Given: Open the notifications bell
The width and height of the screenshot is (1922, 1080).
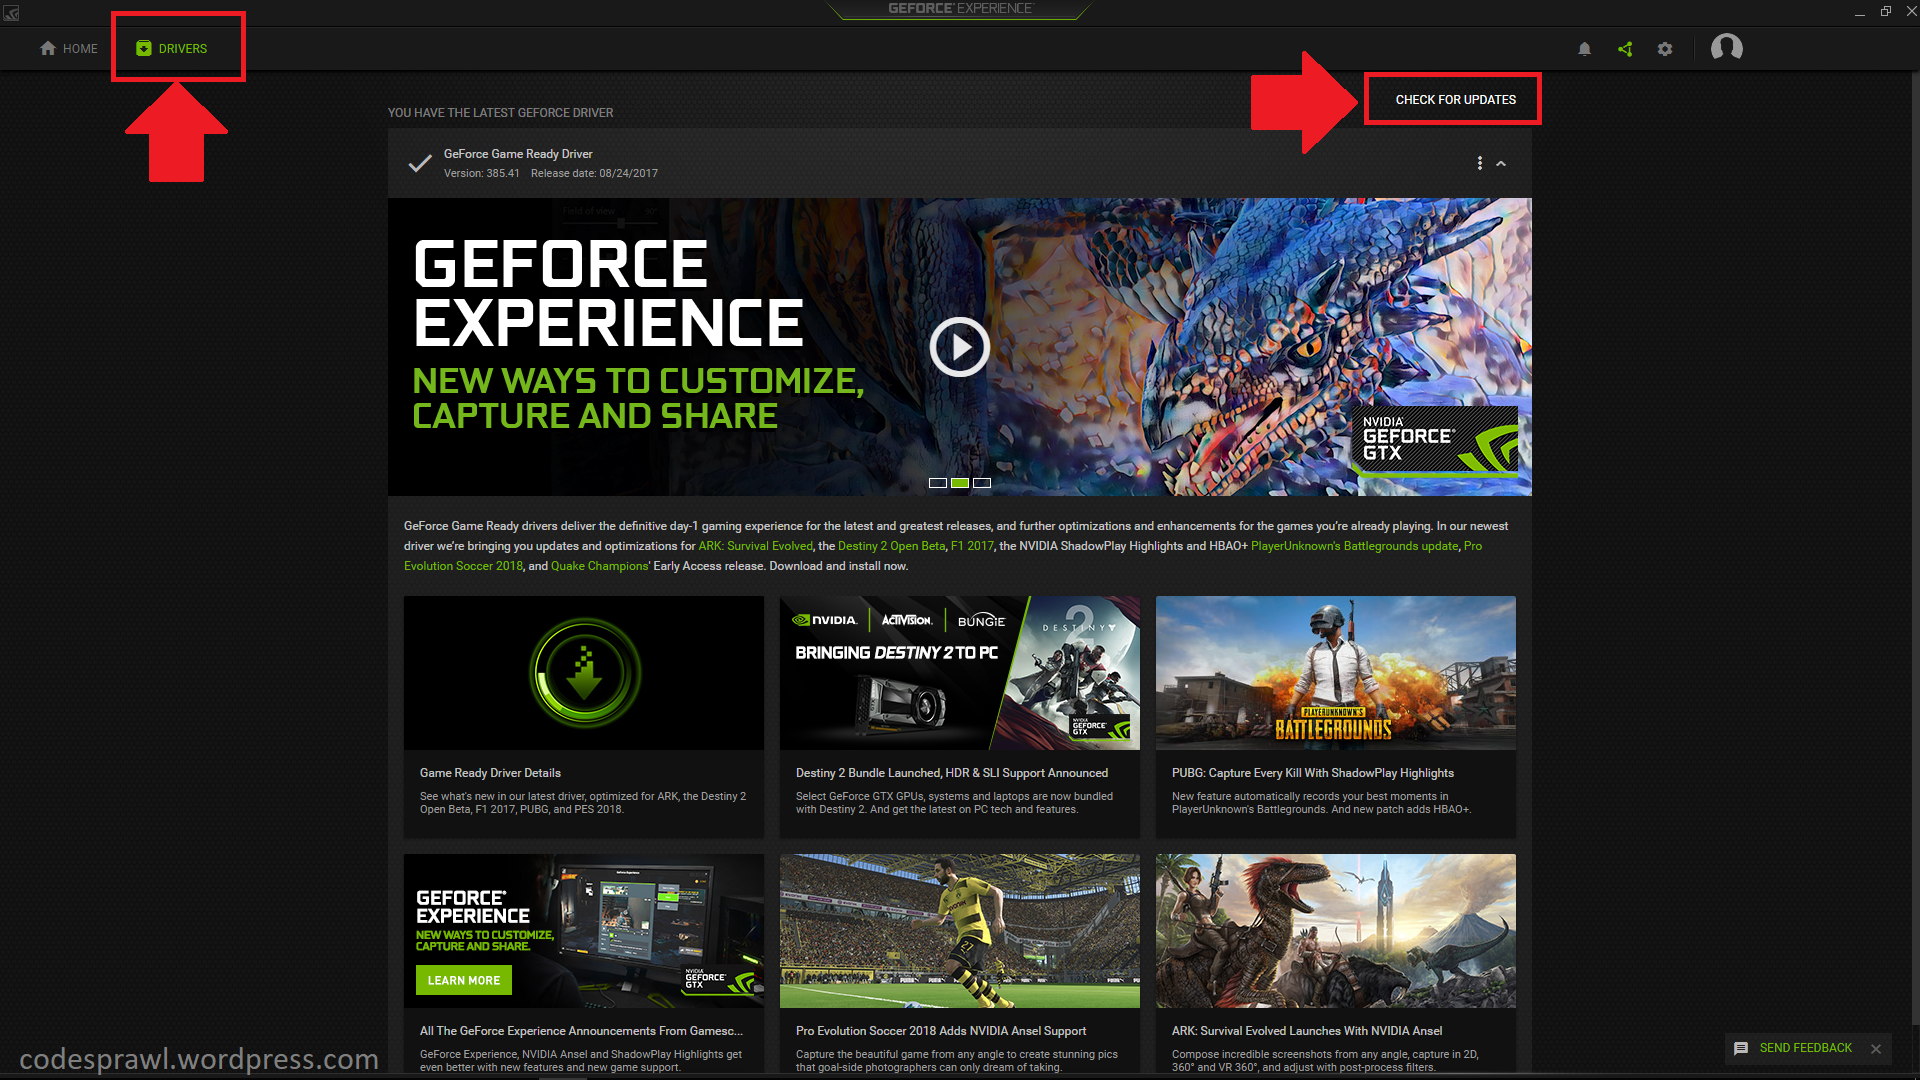Looking at the screenshot, I should pyautogui.click(x=1586, y=48).
